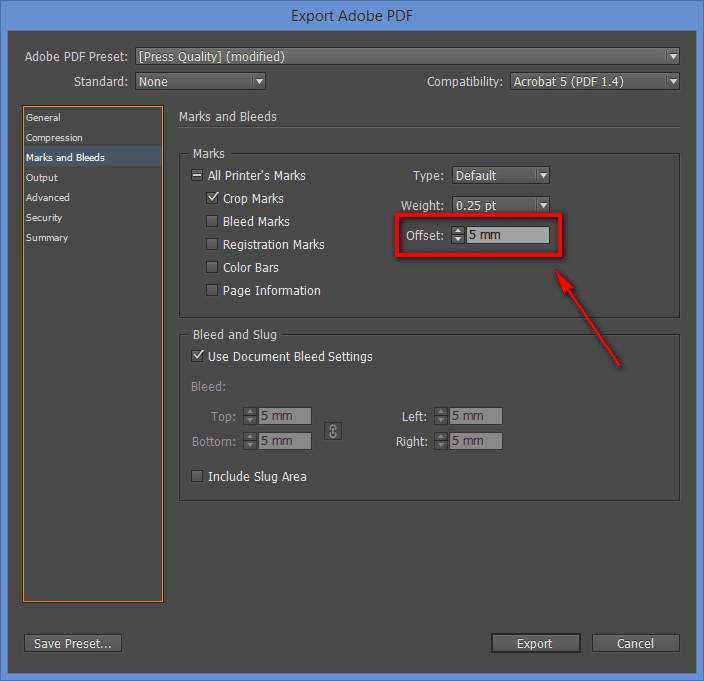
Task: Click the Offset stepper arrows
Action: tap(458, 235)
